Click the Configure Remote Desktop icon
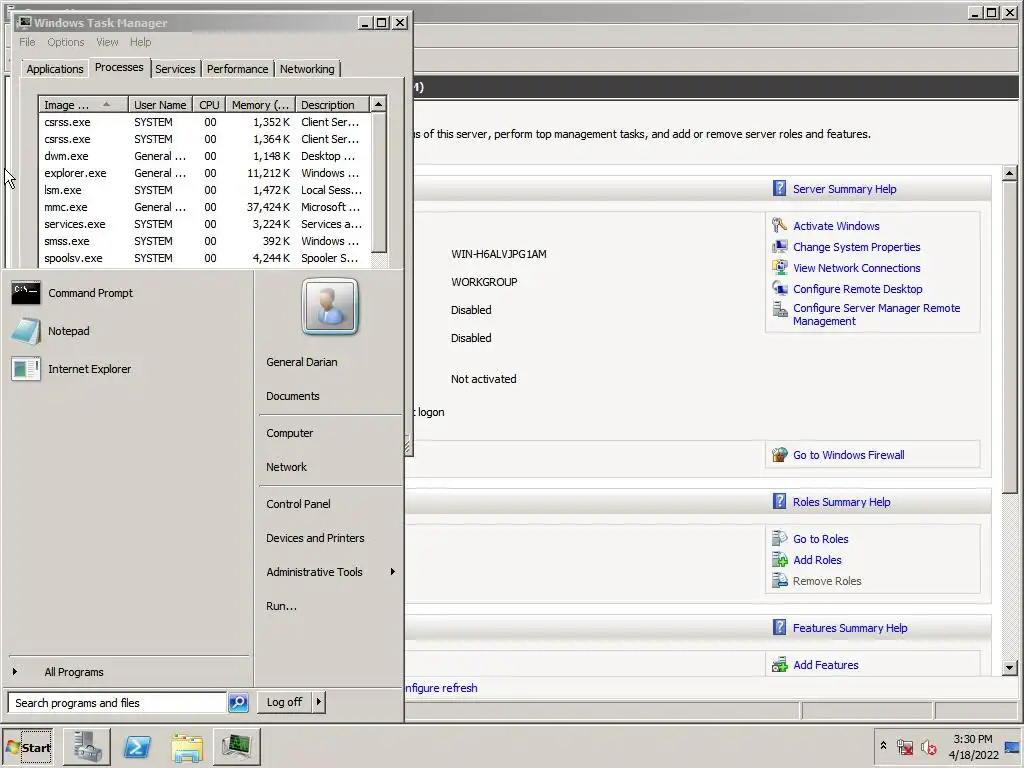The height and width of the screenshot is (768, 1024). tap(779, 289)
